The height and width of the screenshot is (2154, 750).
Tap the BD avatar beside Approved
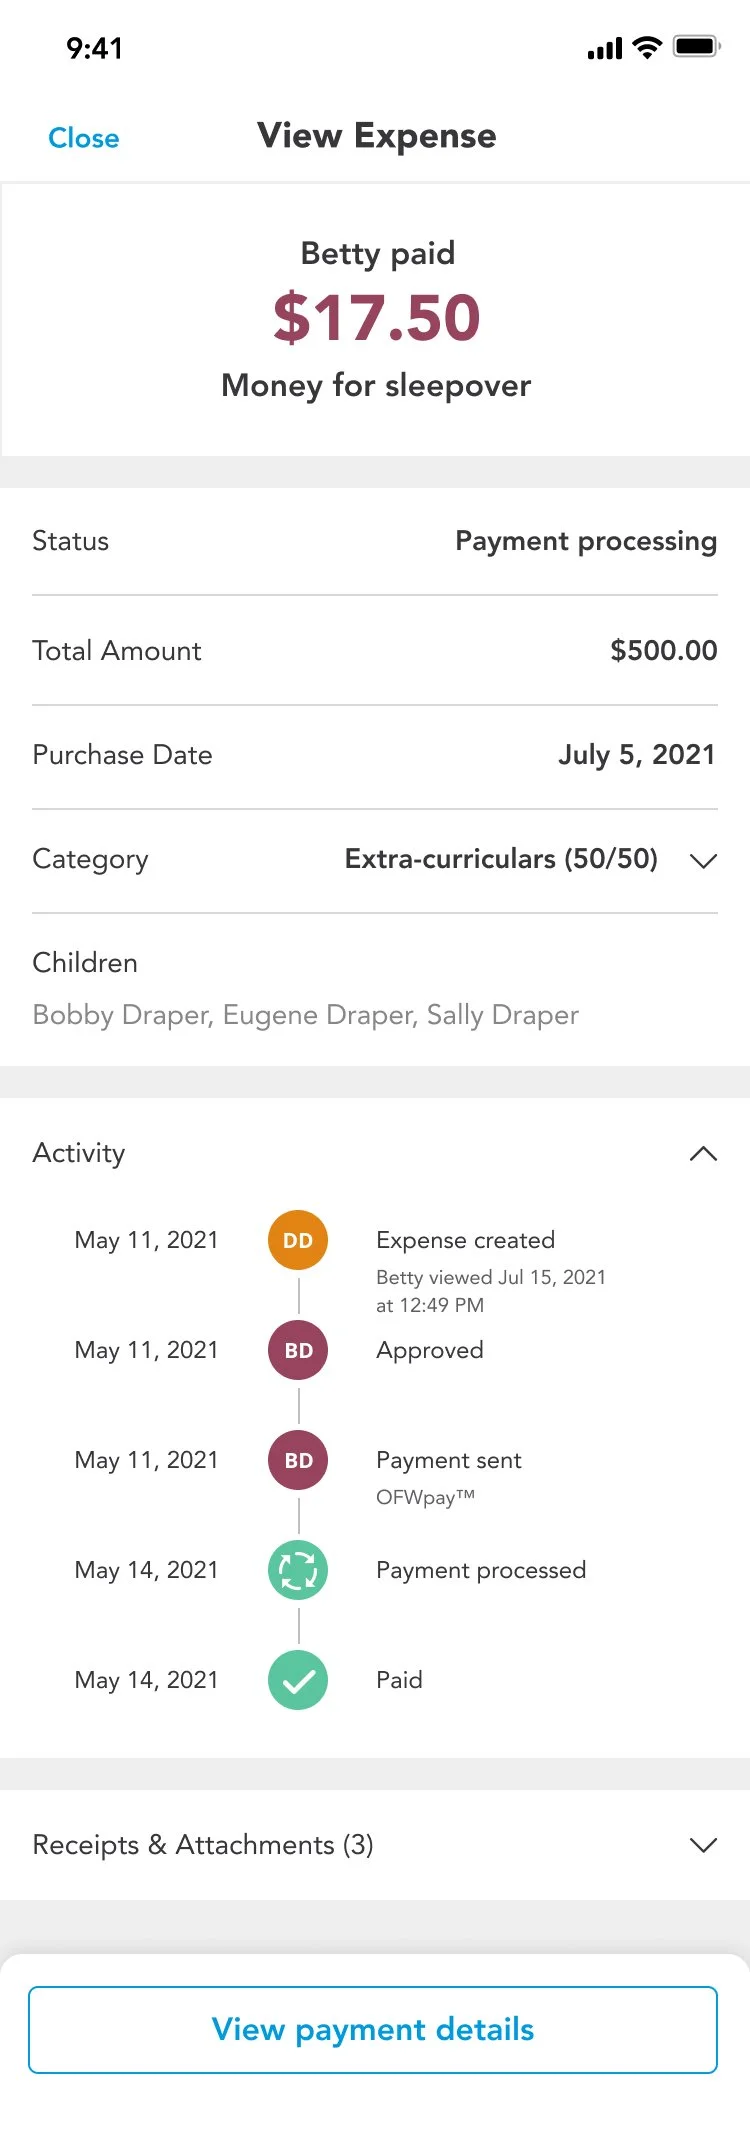(x=298, y=1350)
